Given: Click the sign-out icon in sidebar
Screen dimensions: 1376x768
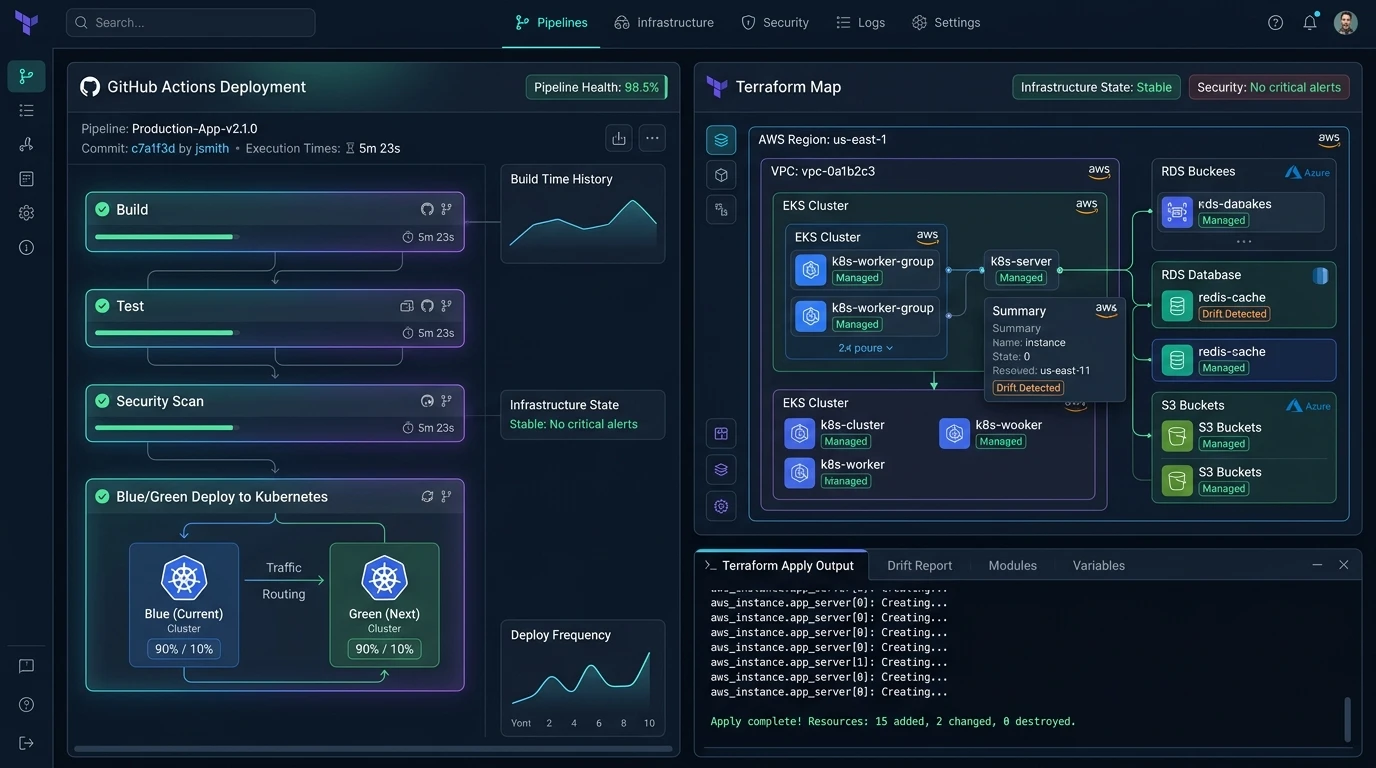Looking at the screenshot, I should click(x=26, y=743).
